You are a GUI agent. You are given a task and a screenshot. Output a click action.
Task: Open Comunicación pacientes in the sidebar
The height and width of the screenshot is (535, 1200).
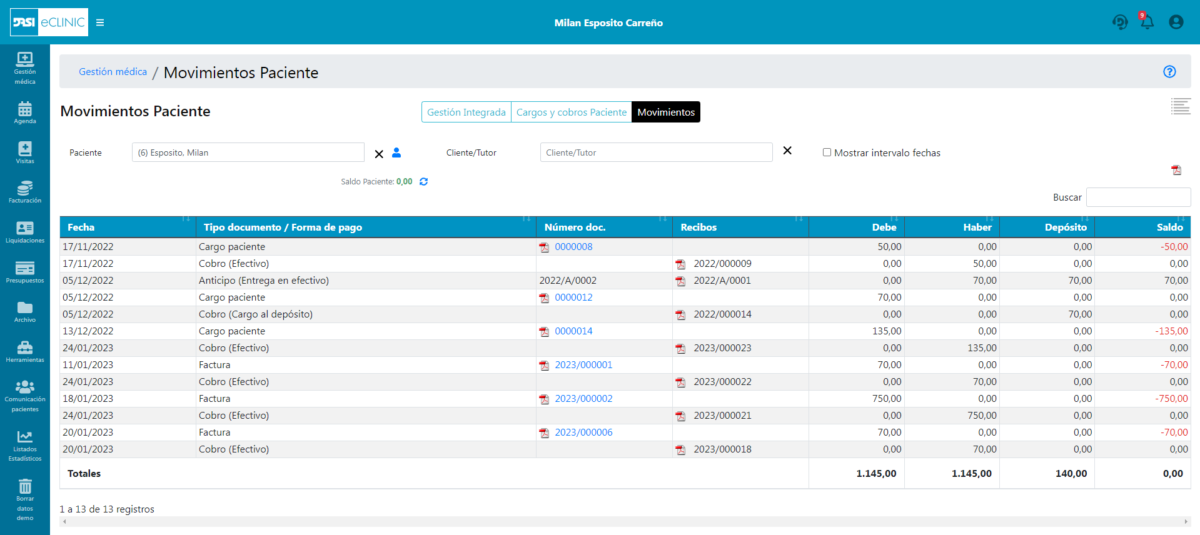click(25, 396)
